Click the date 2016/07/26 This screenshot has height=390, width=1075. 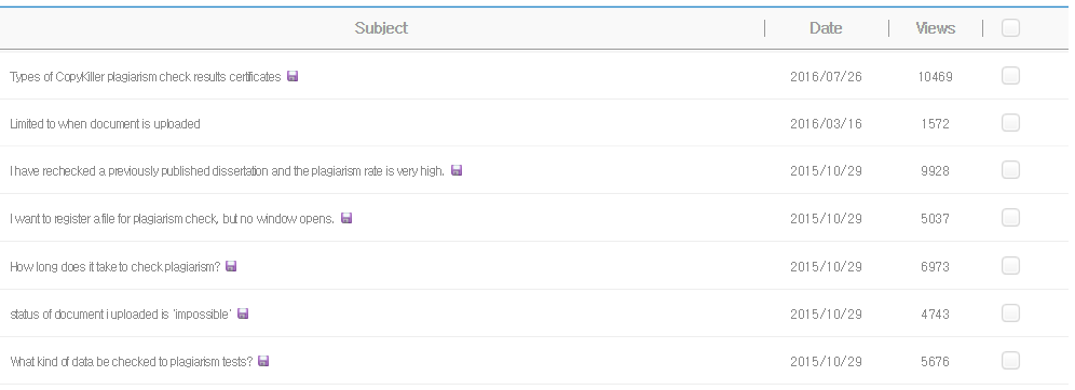click(x=825, y=77)
